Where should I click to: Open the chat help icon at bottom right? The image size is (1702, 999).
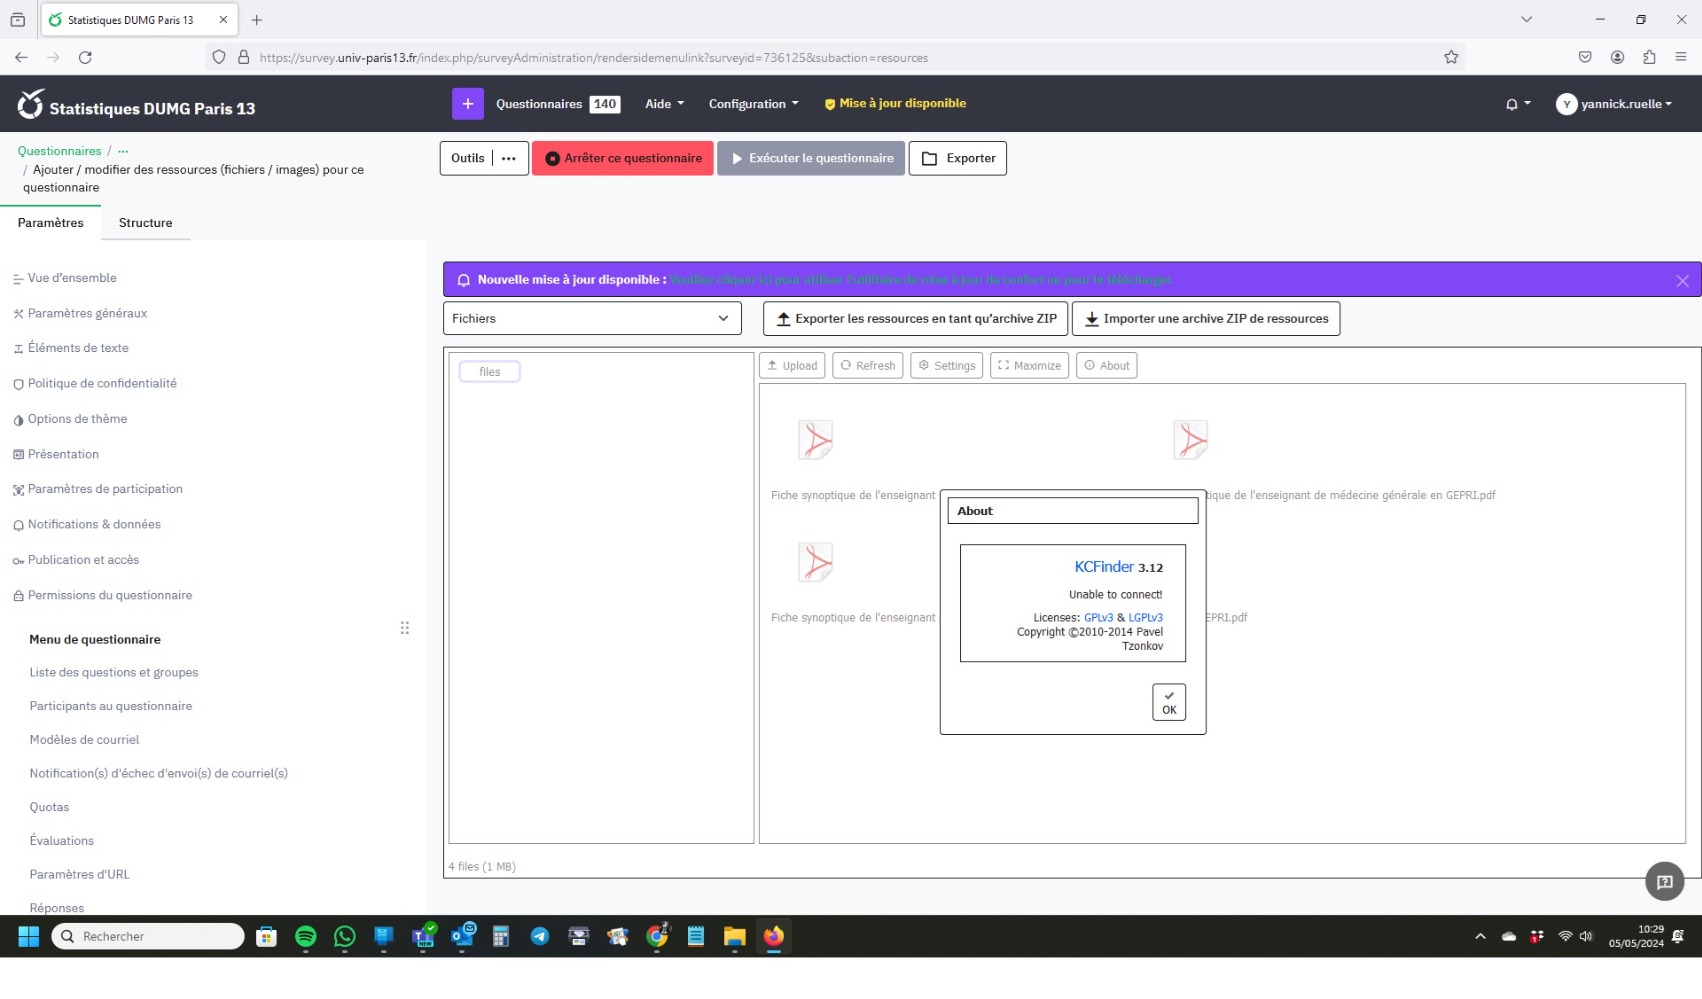(x=1664, y=882)
